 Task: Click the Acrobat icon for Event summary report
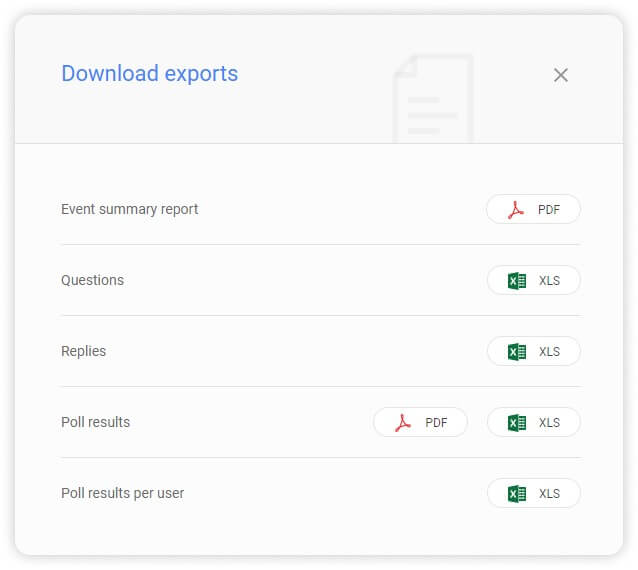pos(515,210)
